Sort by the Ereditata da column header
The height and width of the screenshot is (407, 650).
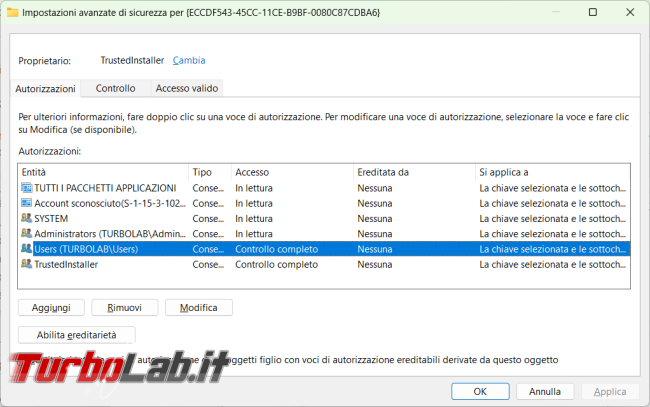(x=414, y=172)
